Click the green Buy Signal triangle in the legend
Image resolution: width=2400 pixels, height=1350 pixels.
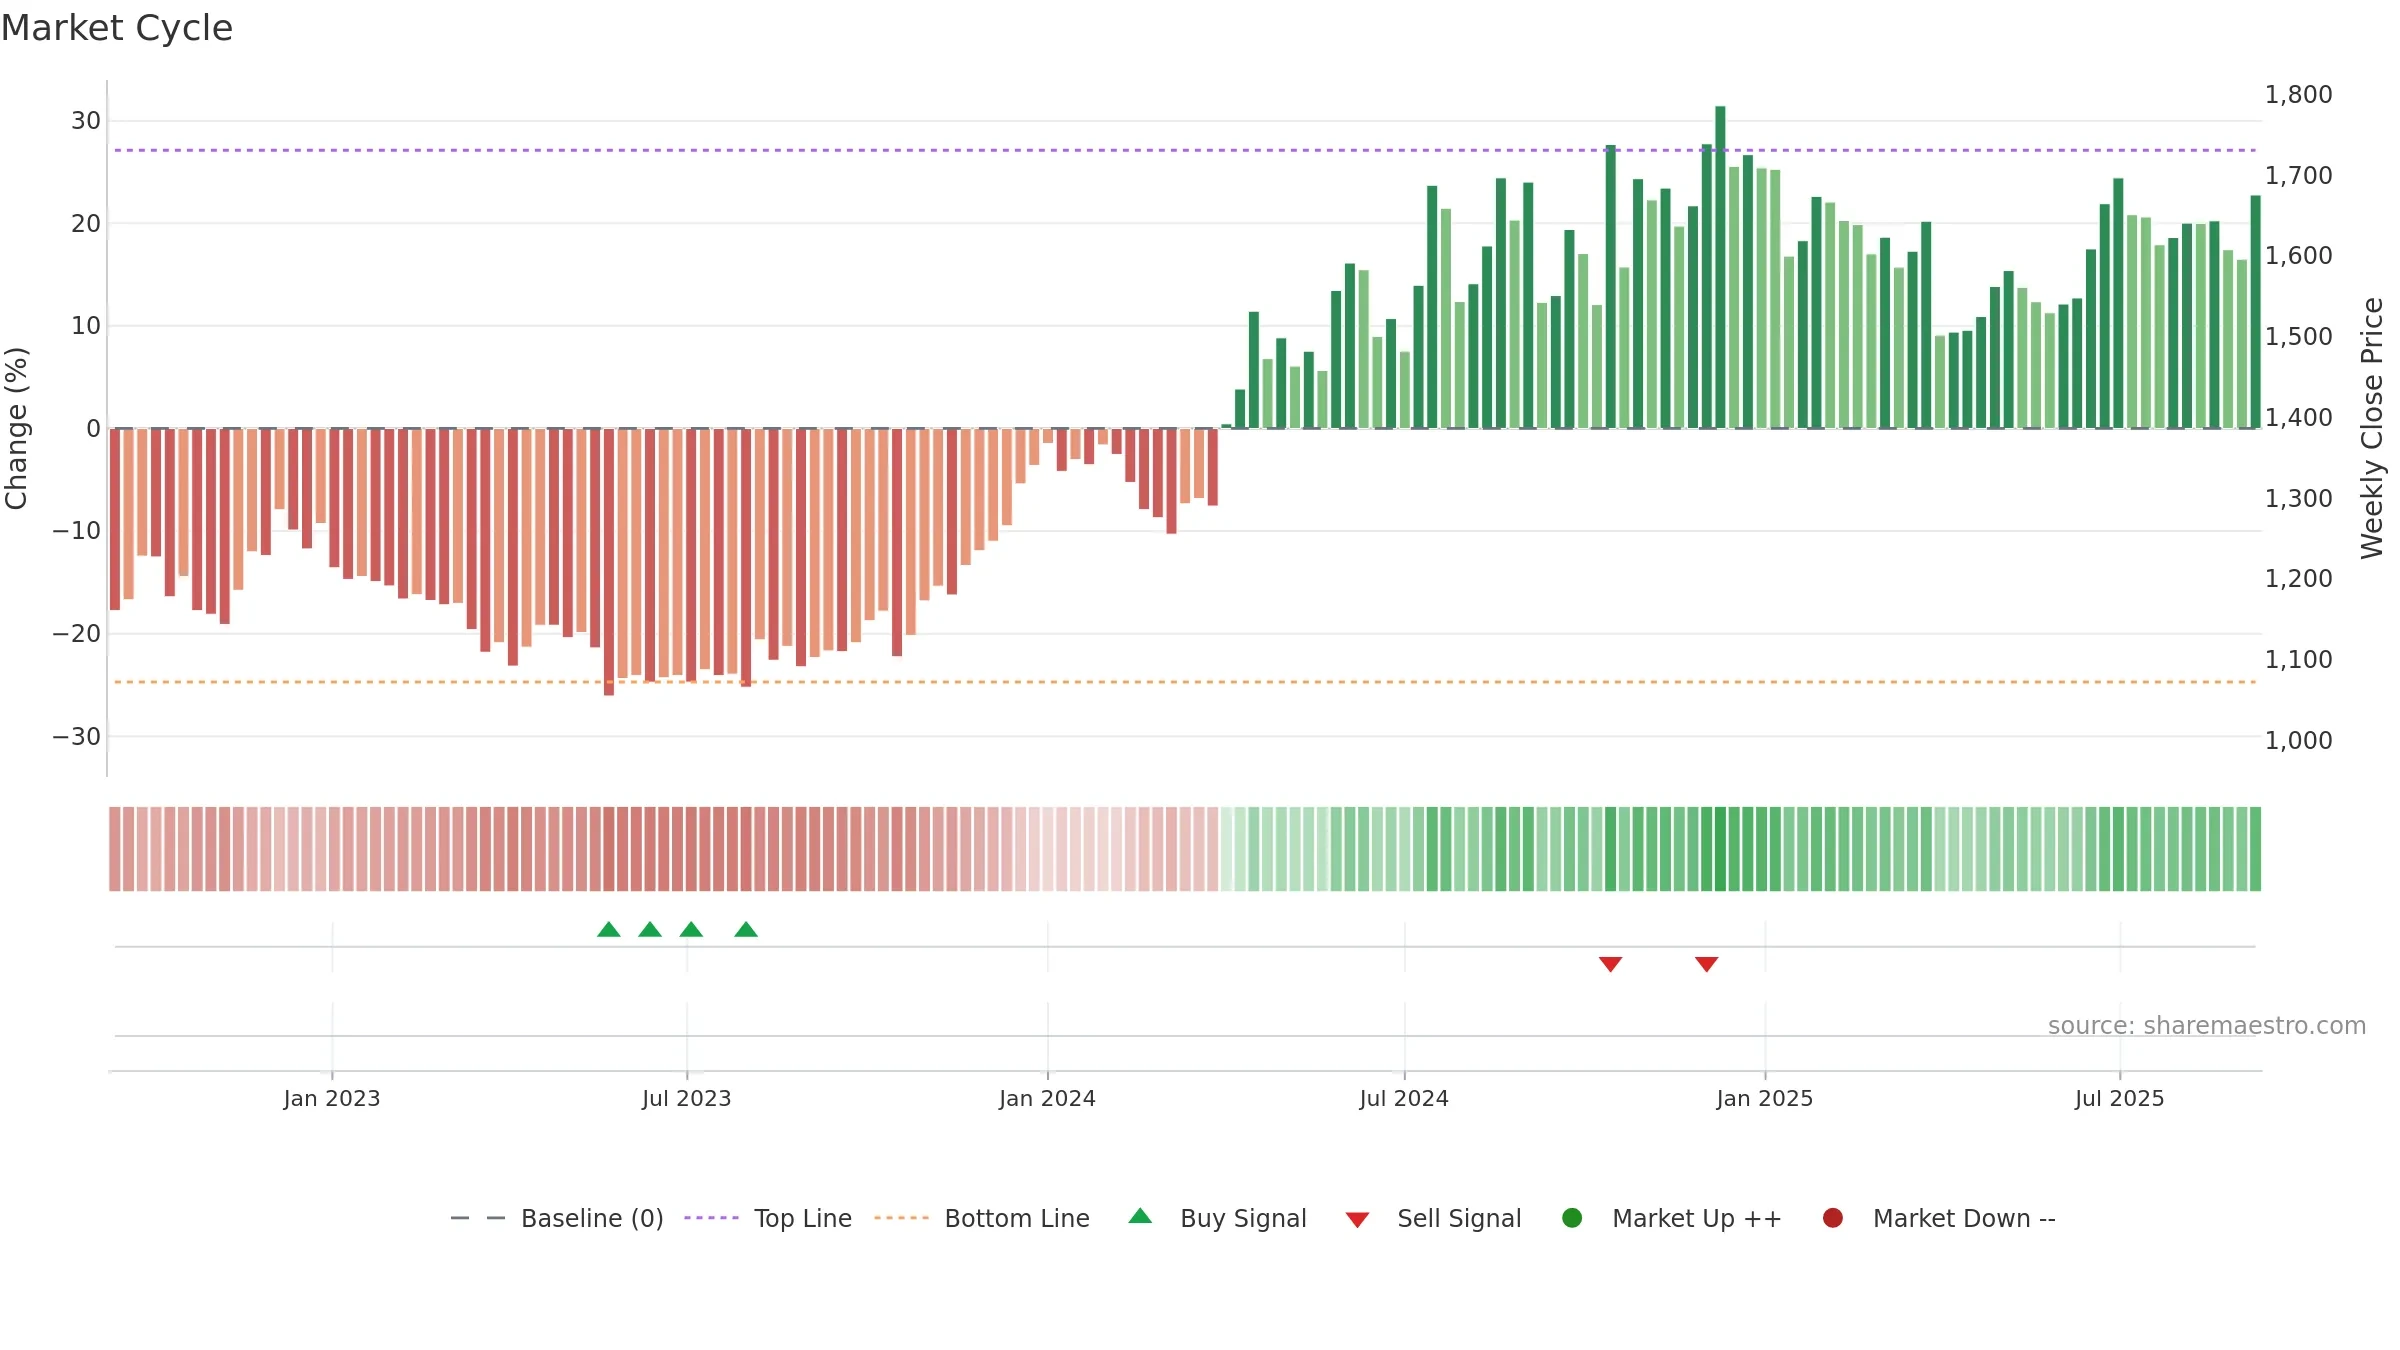tap(1140, 1217)
